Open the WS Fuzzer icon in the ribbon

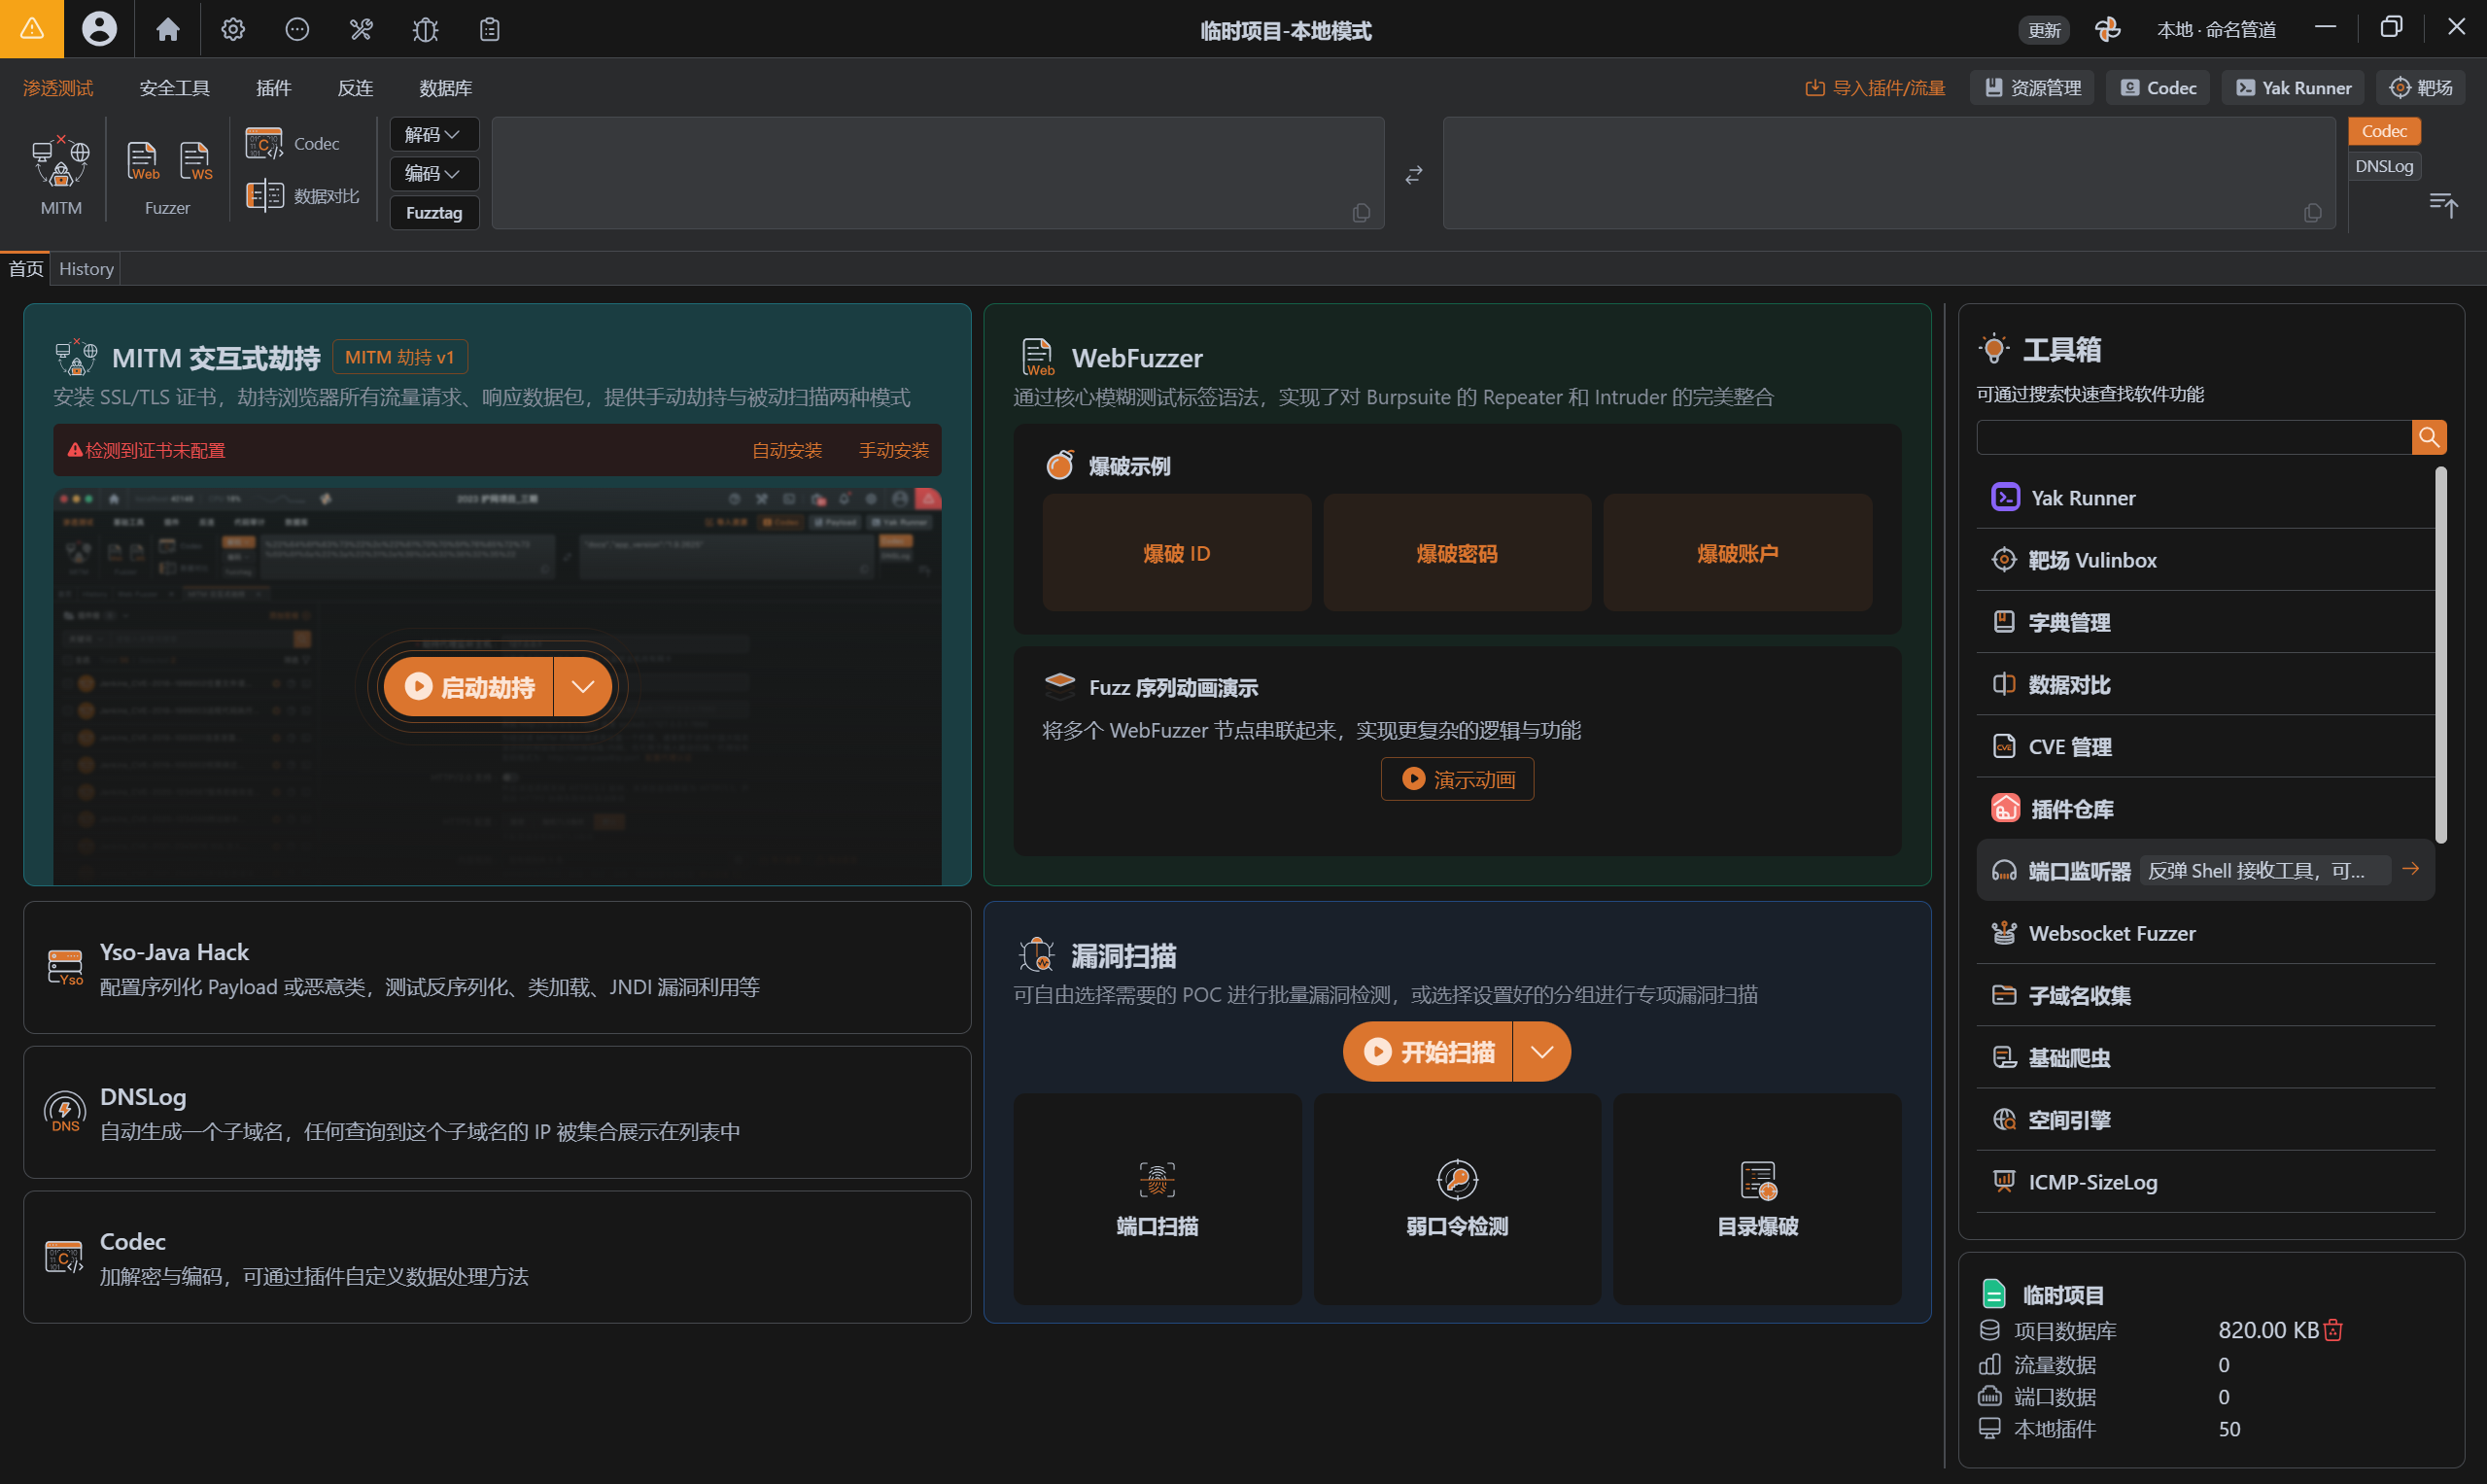(195, 160)
